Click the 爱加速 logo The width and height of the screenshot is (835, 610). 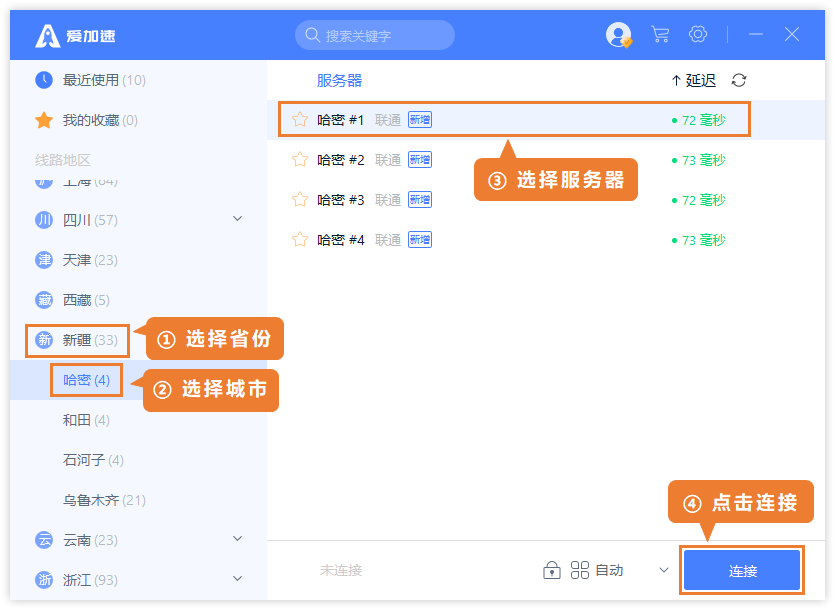coord(75,36)
